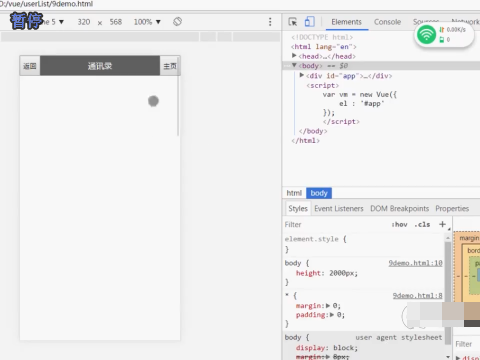Collapse the body element node
The image size is (480, 360).
click(294, 65)
